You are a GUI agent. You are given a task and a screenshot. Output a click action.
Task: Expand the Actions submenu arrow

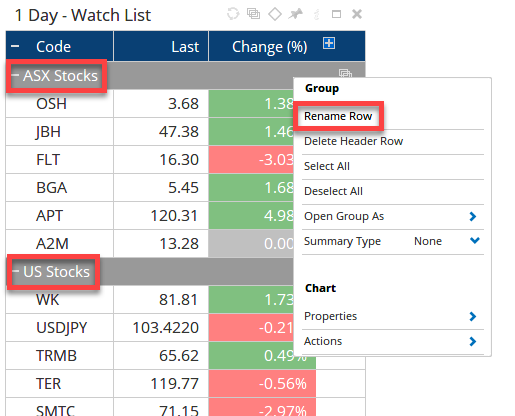coord(473,341)
